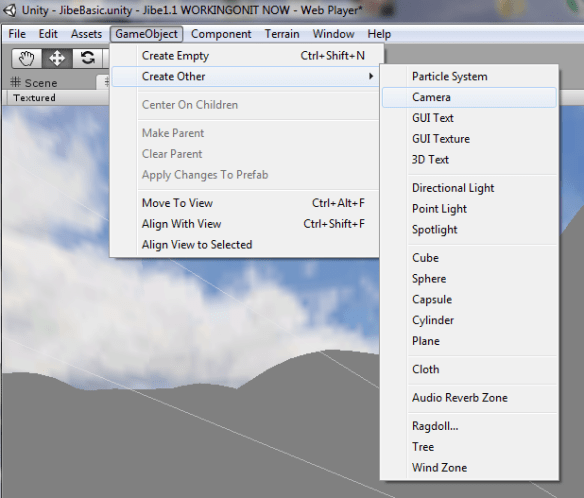Create a Point Light

coord(469,209)
